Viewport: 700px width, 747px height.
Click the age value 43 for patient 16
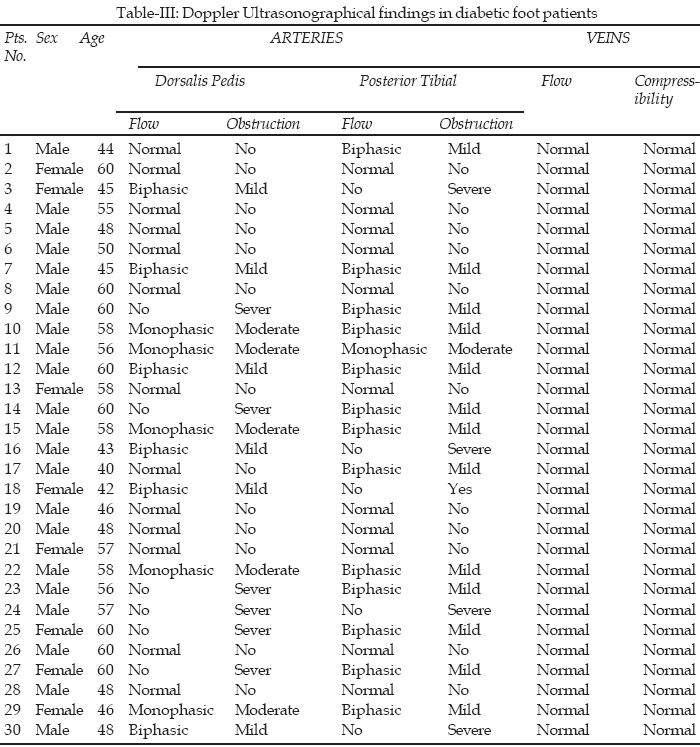pos(105,449)
